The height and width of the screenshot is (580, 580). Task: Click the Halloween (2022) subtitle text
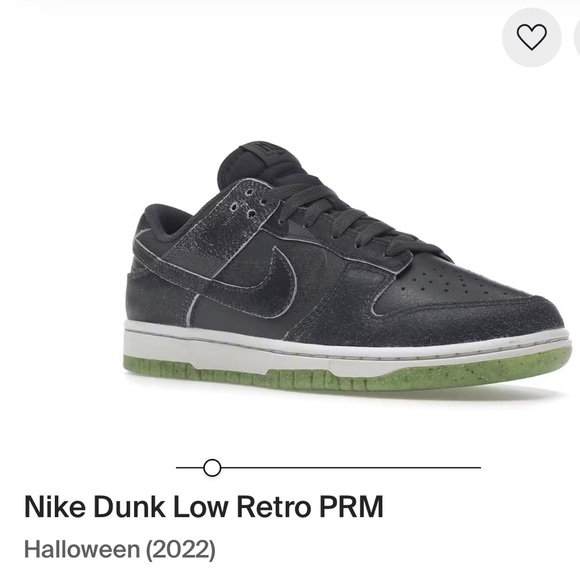coord(119,549)
